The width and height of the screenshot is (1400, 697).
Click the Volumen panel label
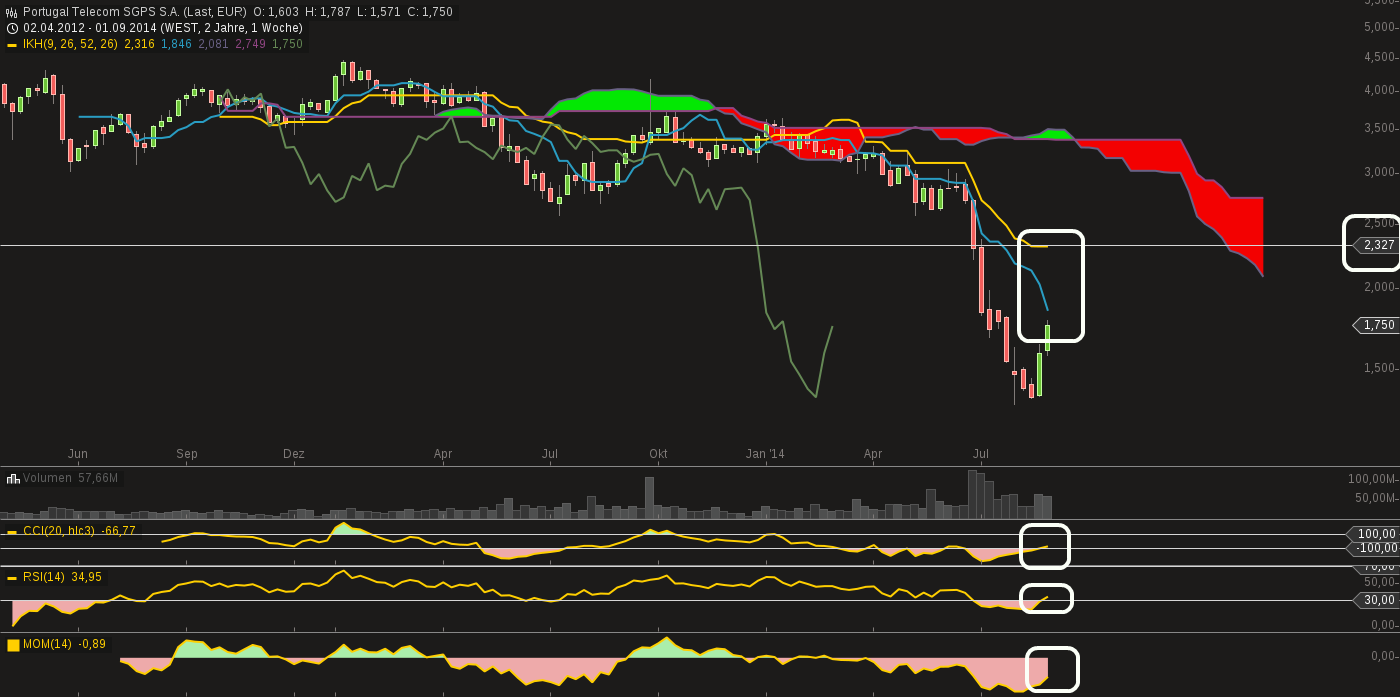(x=47, y=479)
